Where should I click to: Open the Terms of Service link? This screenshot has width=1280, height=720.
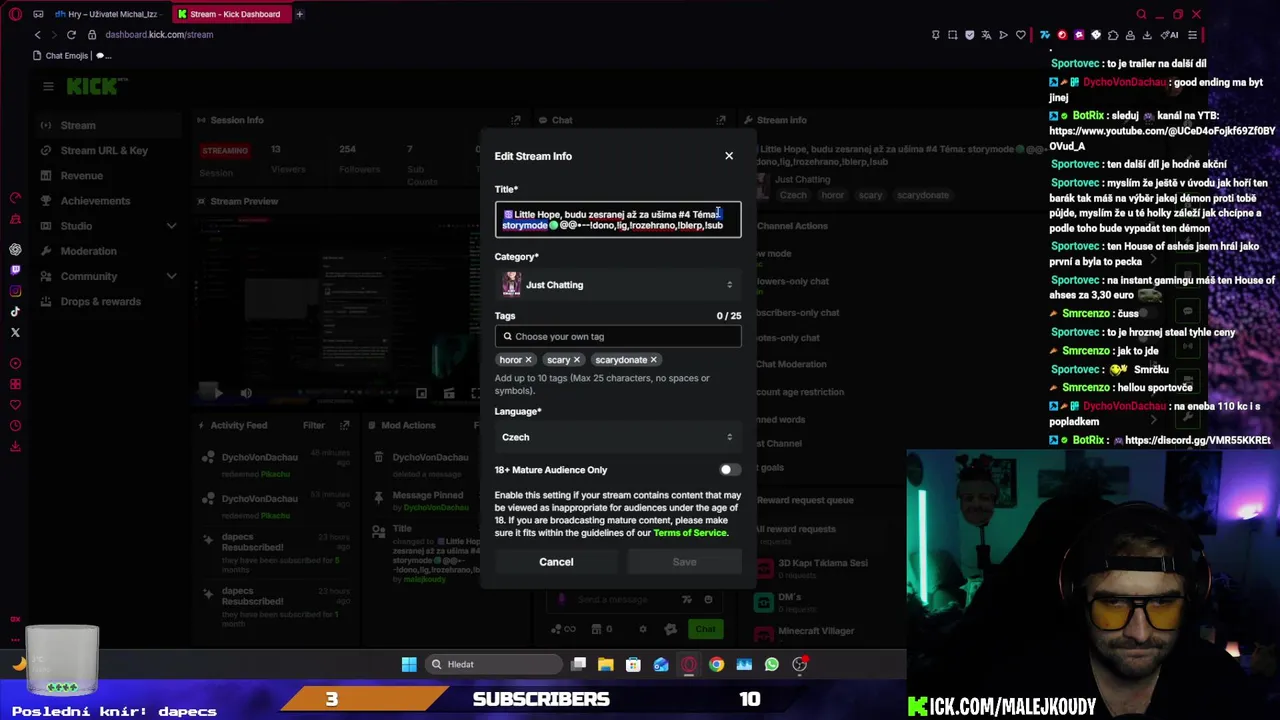690,533
